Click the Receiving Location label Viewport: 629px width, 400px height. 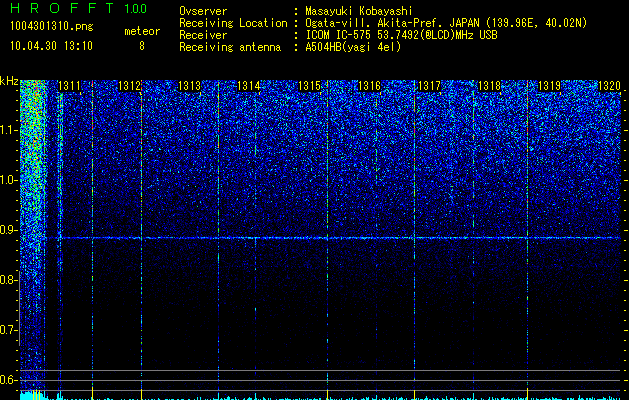point(233,23)
